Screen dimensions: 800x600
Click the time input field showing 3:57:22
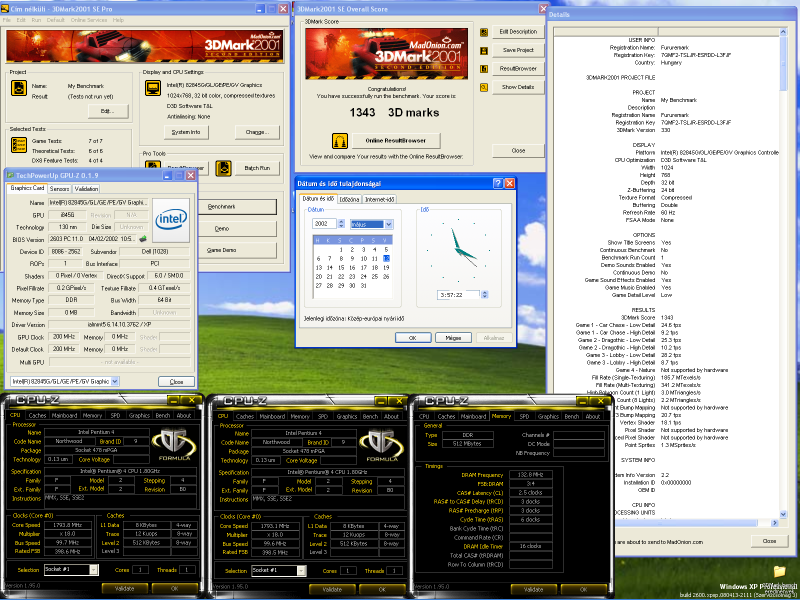click(x=458, y=295)
